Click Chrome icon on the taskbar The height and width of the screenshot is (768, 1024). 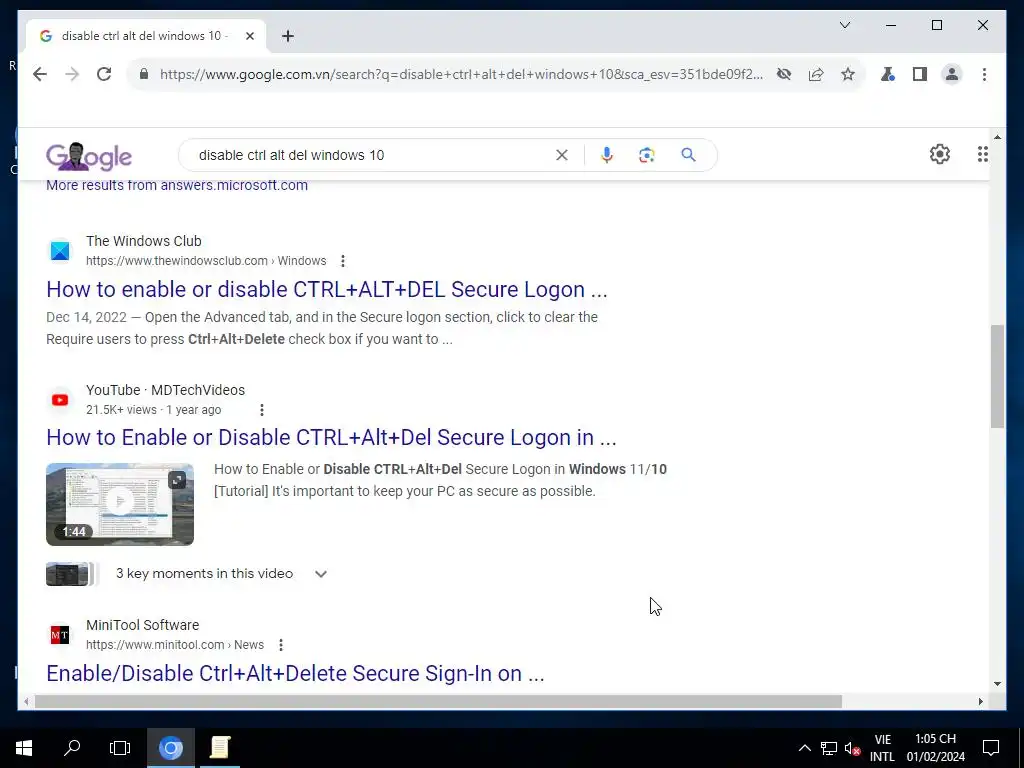170,748
